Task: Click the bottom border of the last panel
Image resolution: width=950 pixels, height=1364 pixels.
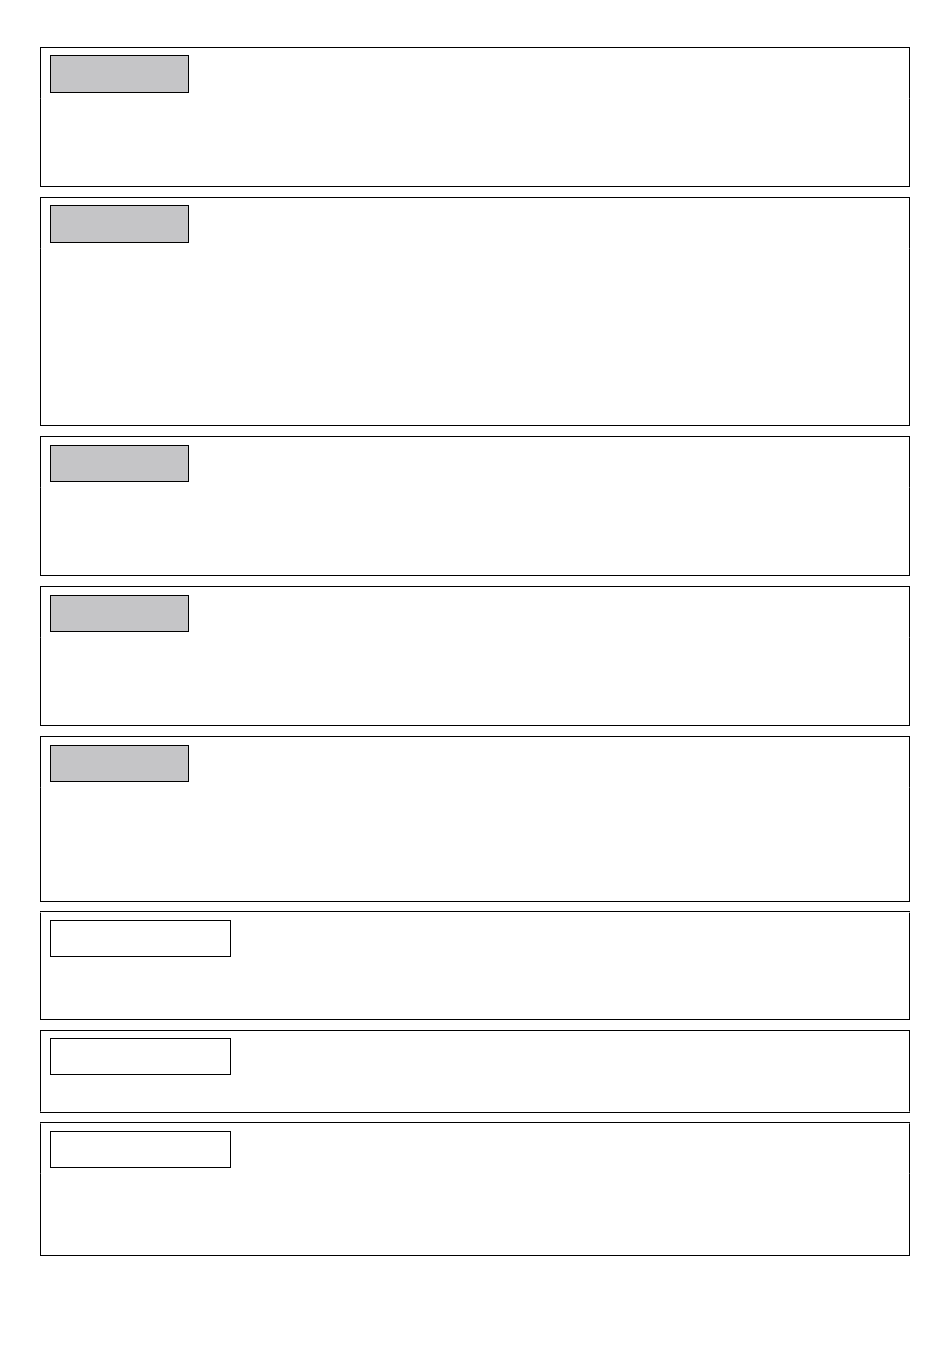Action: tap(475, 1255)
